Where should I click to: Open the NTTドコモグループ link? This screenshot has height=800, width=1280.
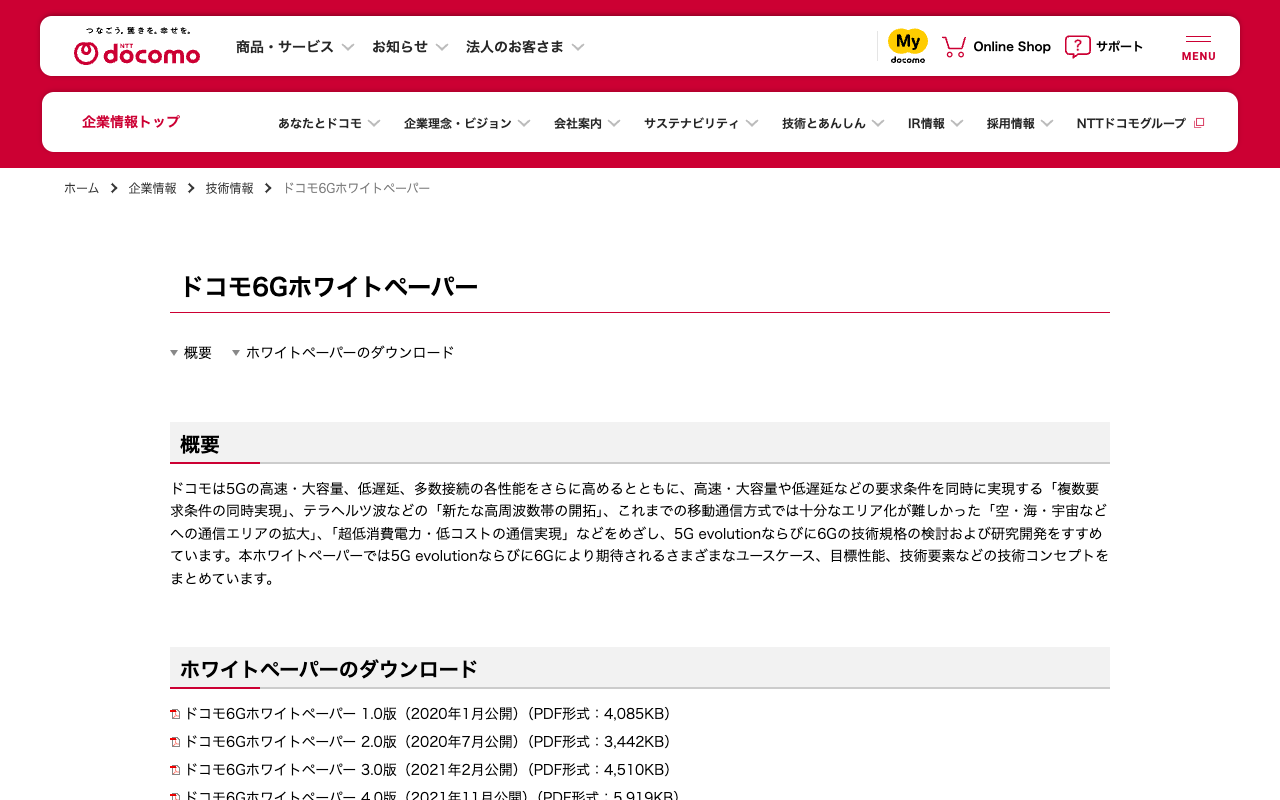coord(1131,123)
